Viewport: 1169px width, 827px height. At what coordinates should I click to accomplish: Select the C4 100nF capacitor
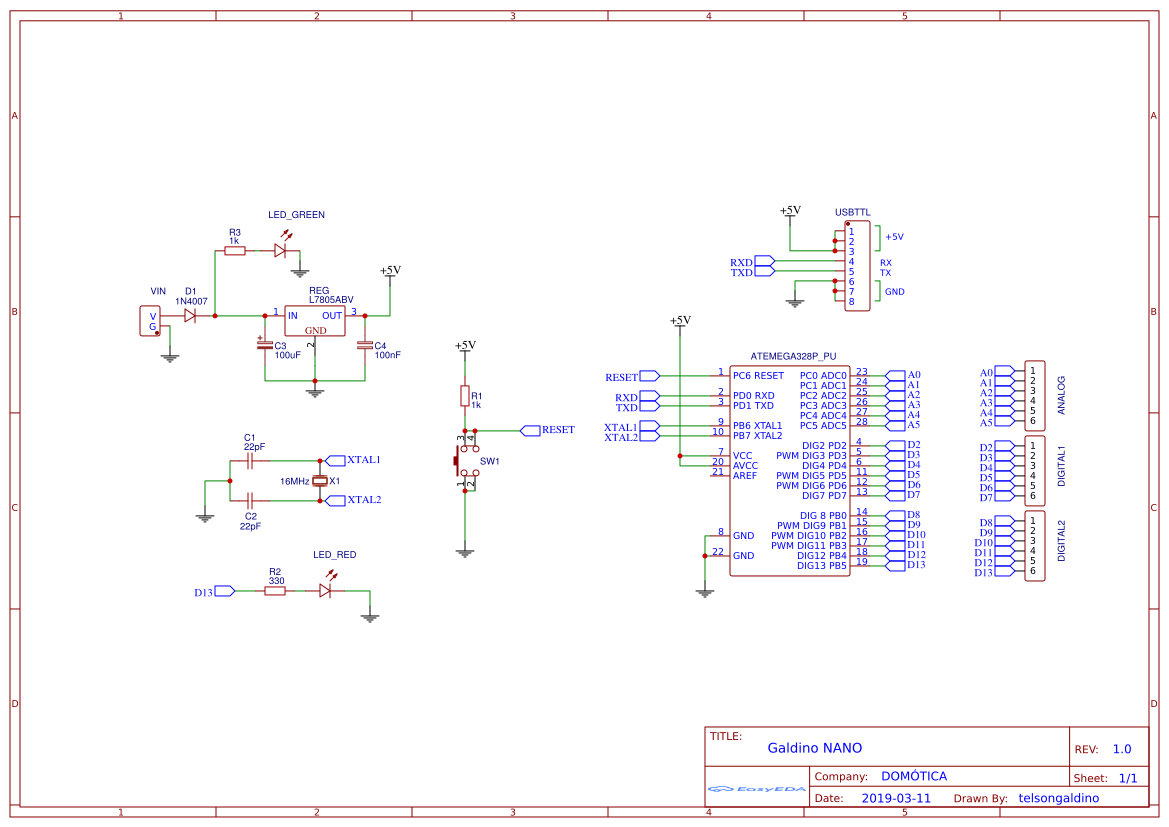pos(365,346)
